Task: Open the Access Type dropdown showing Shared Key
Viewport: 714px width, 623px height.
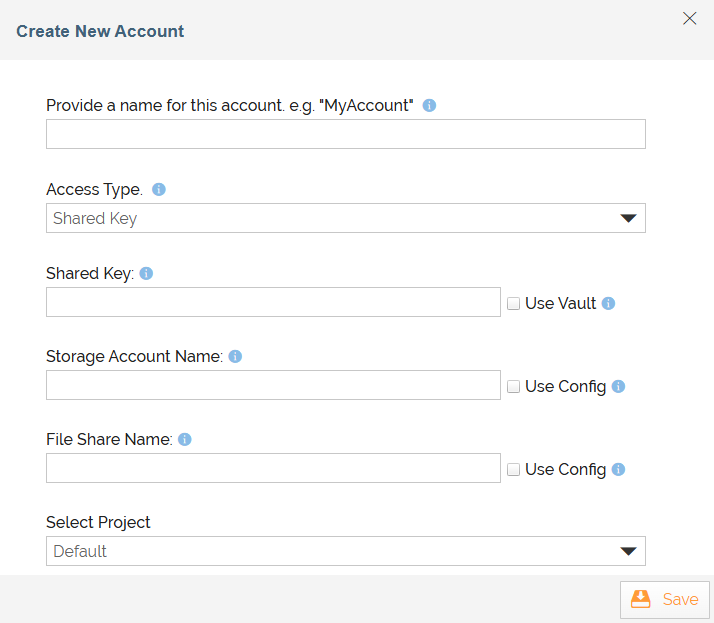Action: click(x=345, y=218)
